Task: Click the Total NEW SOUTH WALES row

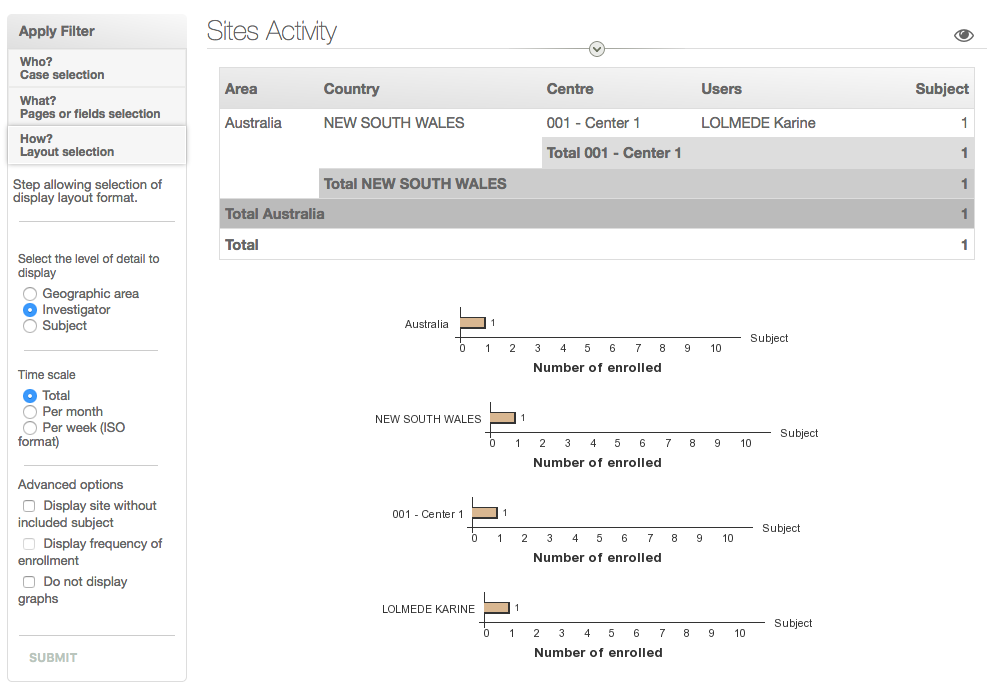Action: point(415,184)
